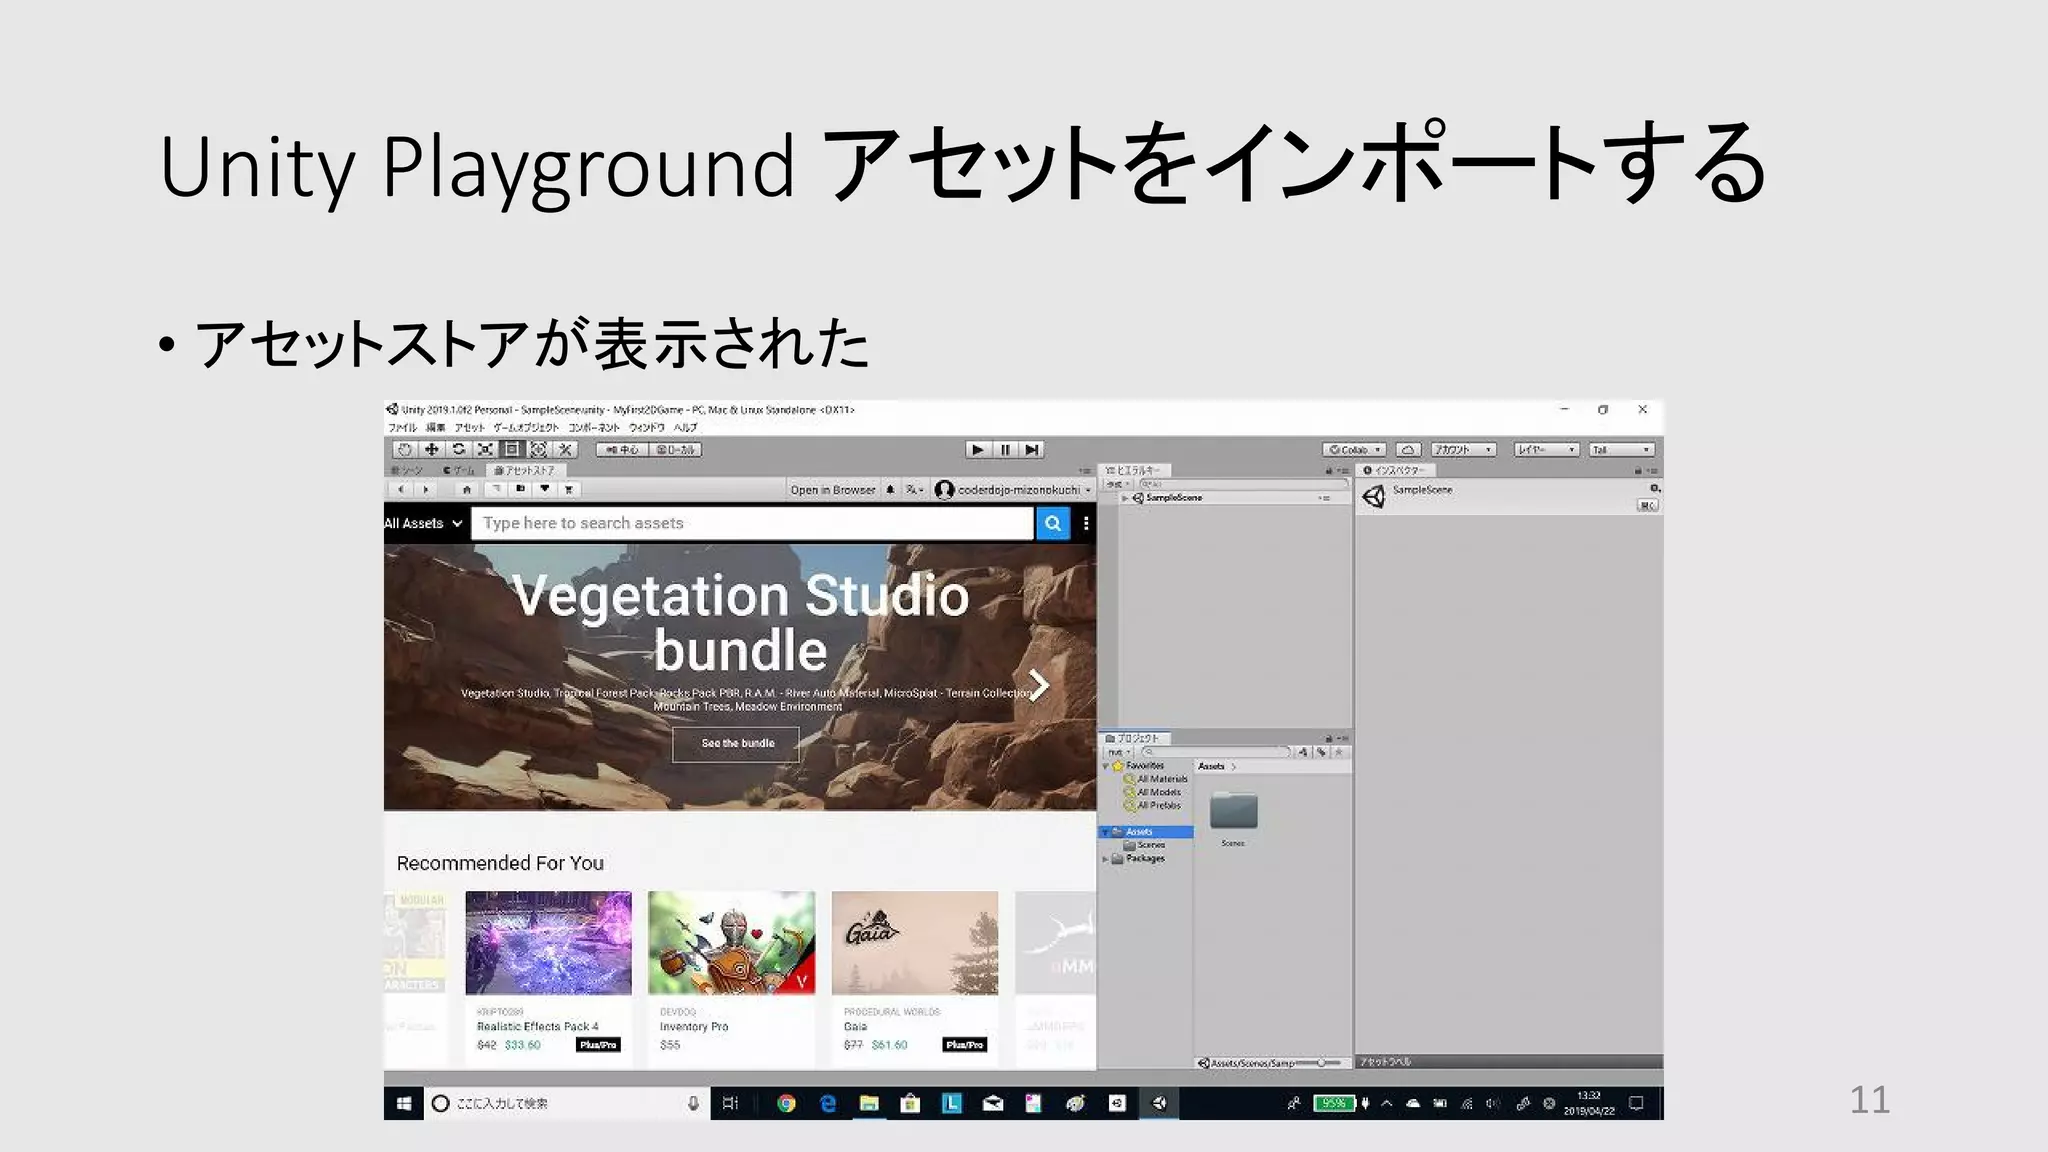Click Open in Browser button
Image resolution: width=2048 pixels, height=1152 pixels.
[x=832, y=490]
